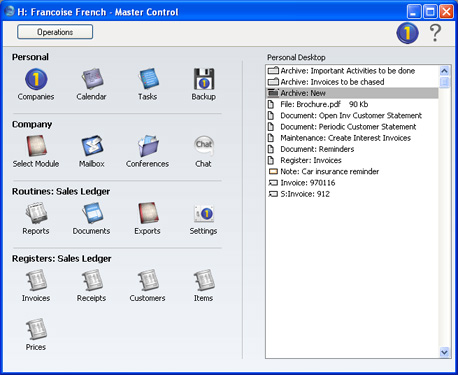Click the Personal Desktop scroll down arrow
458x375 pixels.
point(445,352)
